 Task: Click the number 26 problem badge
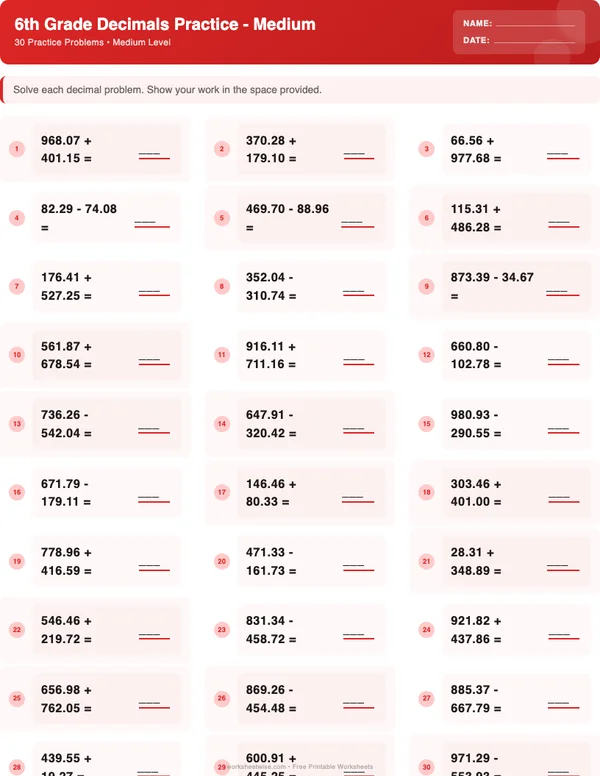222,698
